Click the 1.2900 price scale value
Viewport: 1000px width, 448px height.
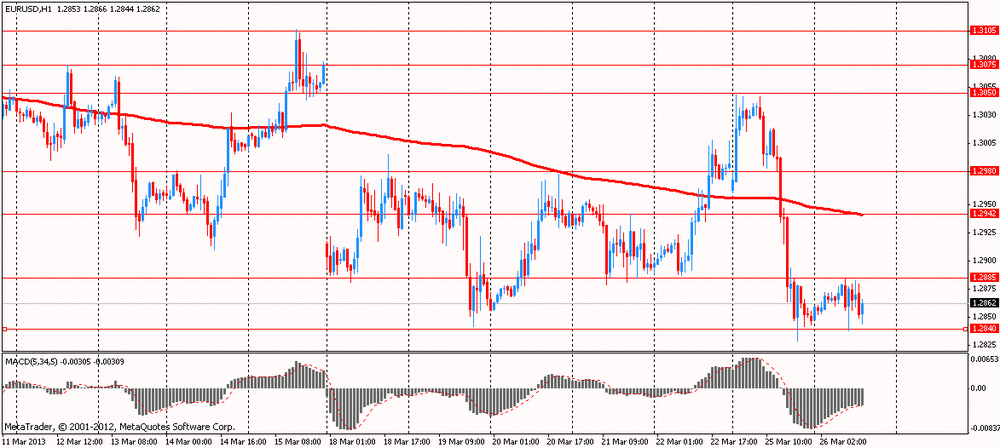pyautogui.click(x=983, y=260)
